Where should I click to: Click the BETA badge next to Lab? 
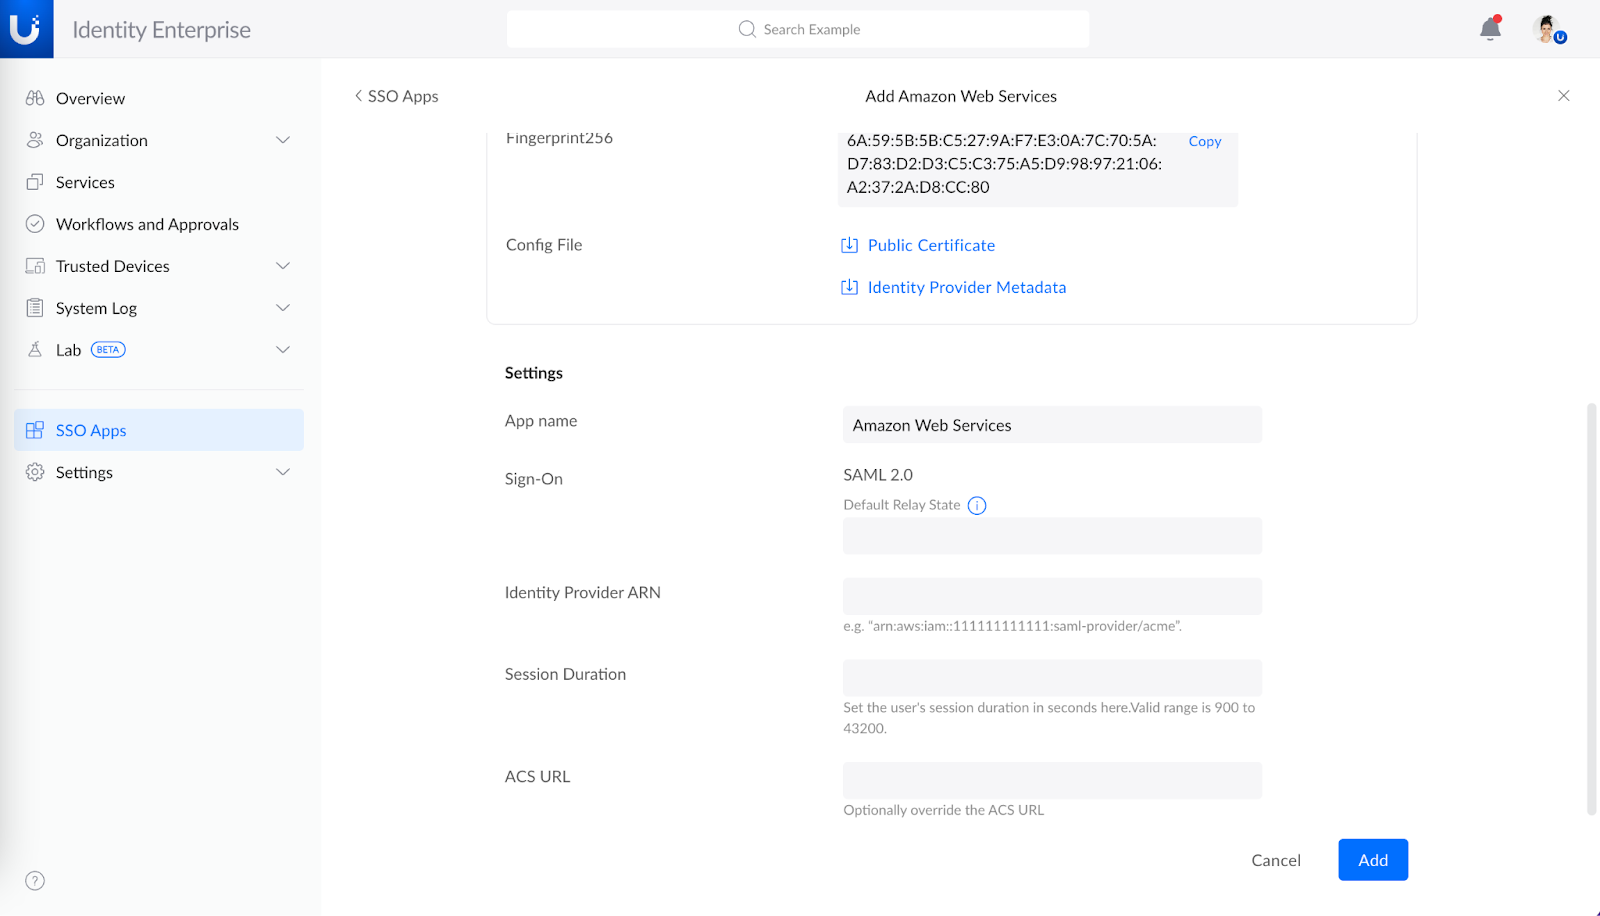[108, 350]
